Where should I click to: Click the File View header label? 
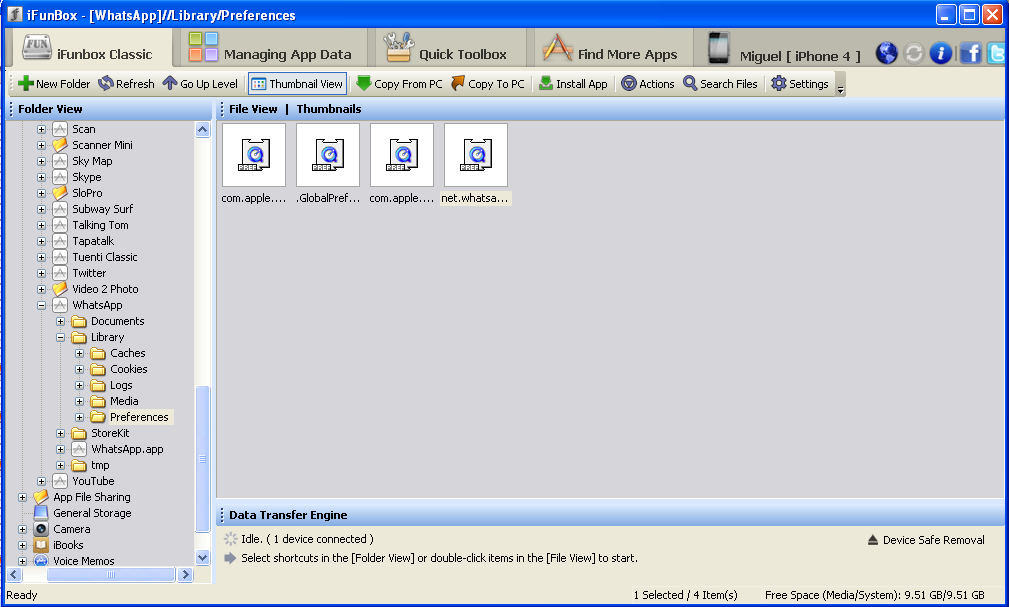pos(253,109)
